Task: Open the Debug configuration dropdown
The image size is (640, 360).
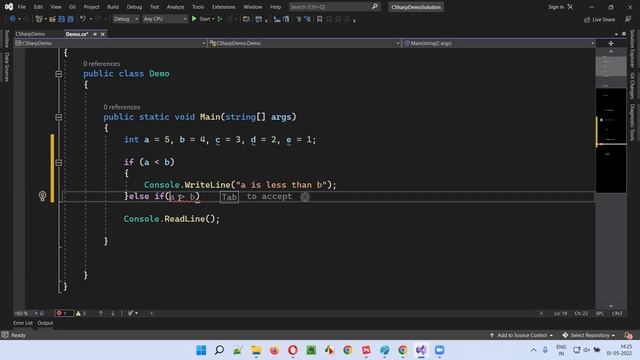Action: click(x=125, y=19)
